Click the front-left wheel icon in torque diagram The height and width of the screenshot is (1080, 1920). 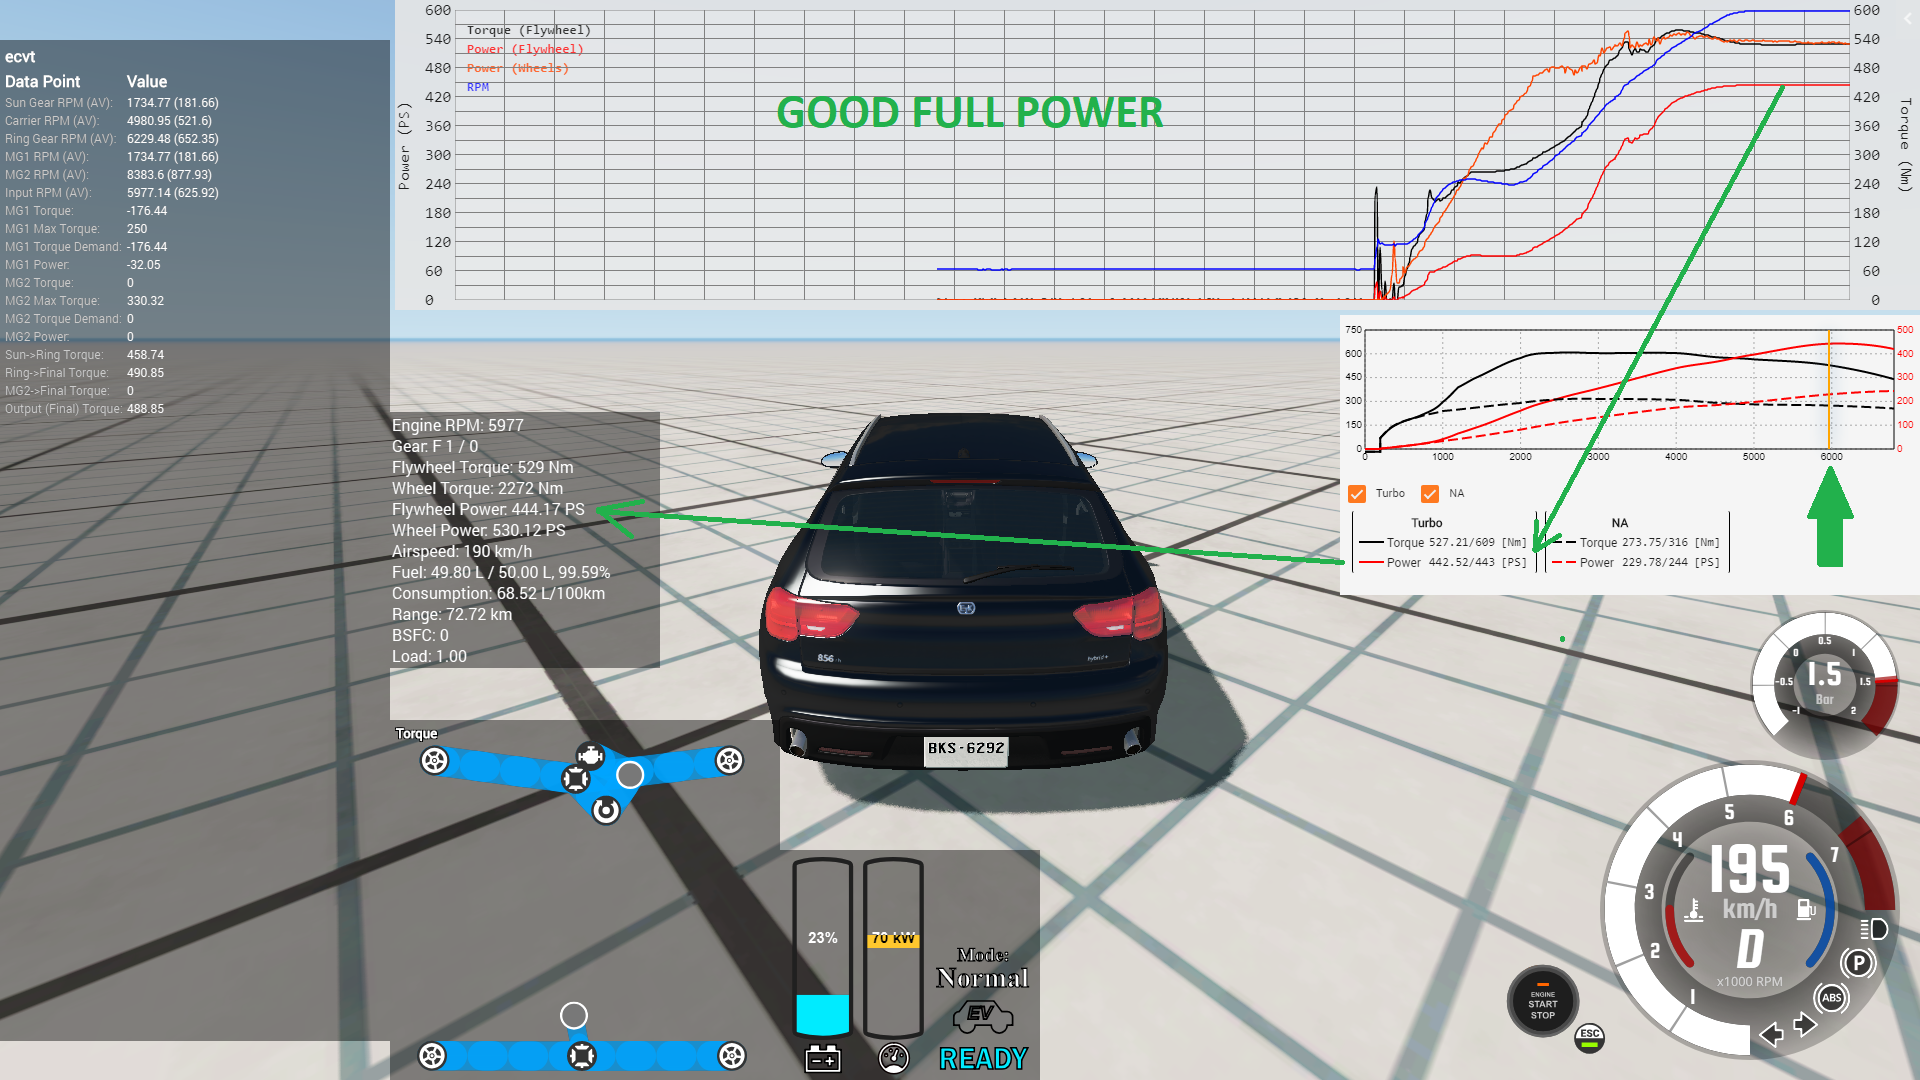(x=434, y=761)
